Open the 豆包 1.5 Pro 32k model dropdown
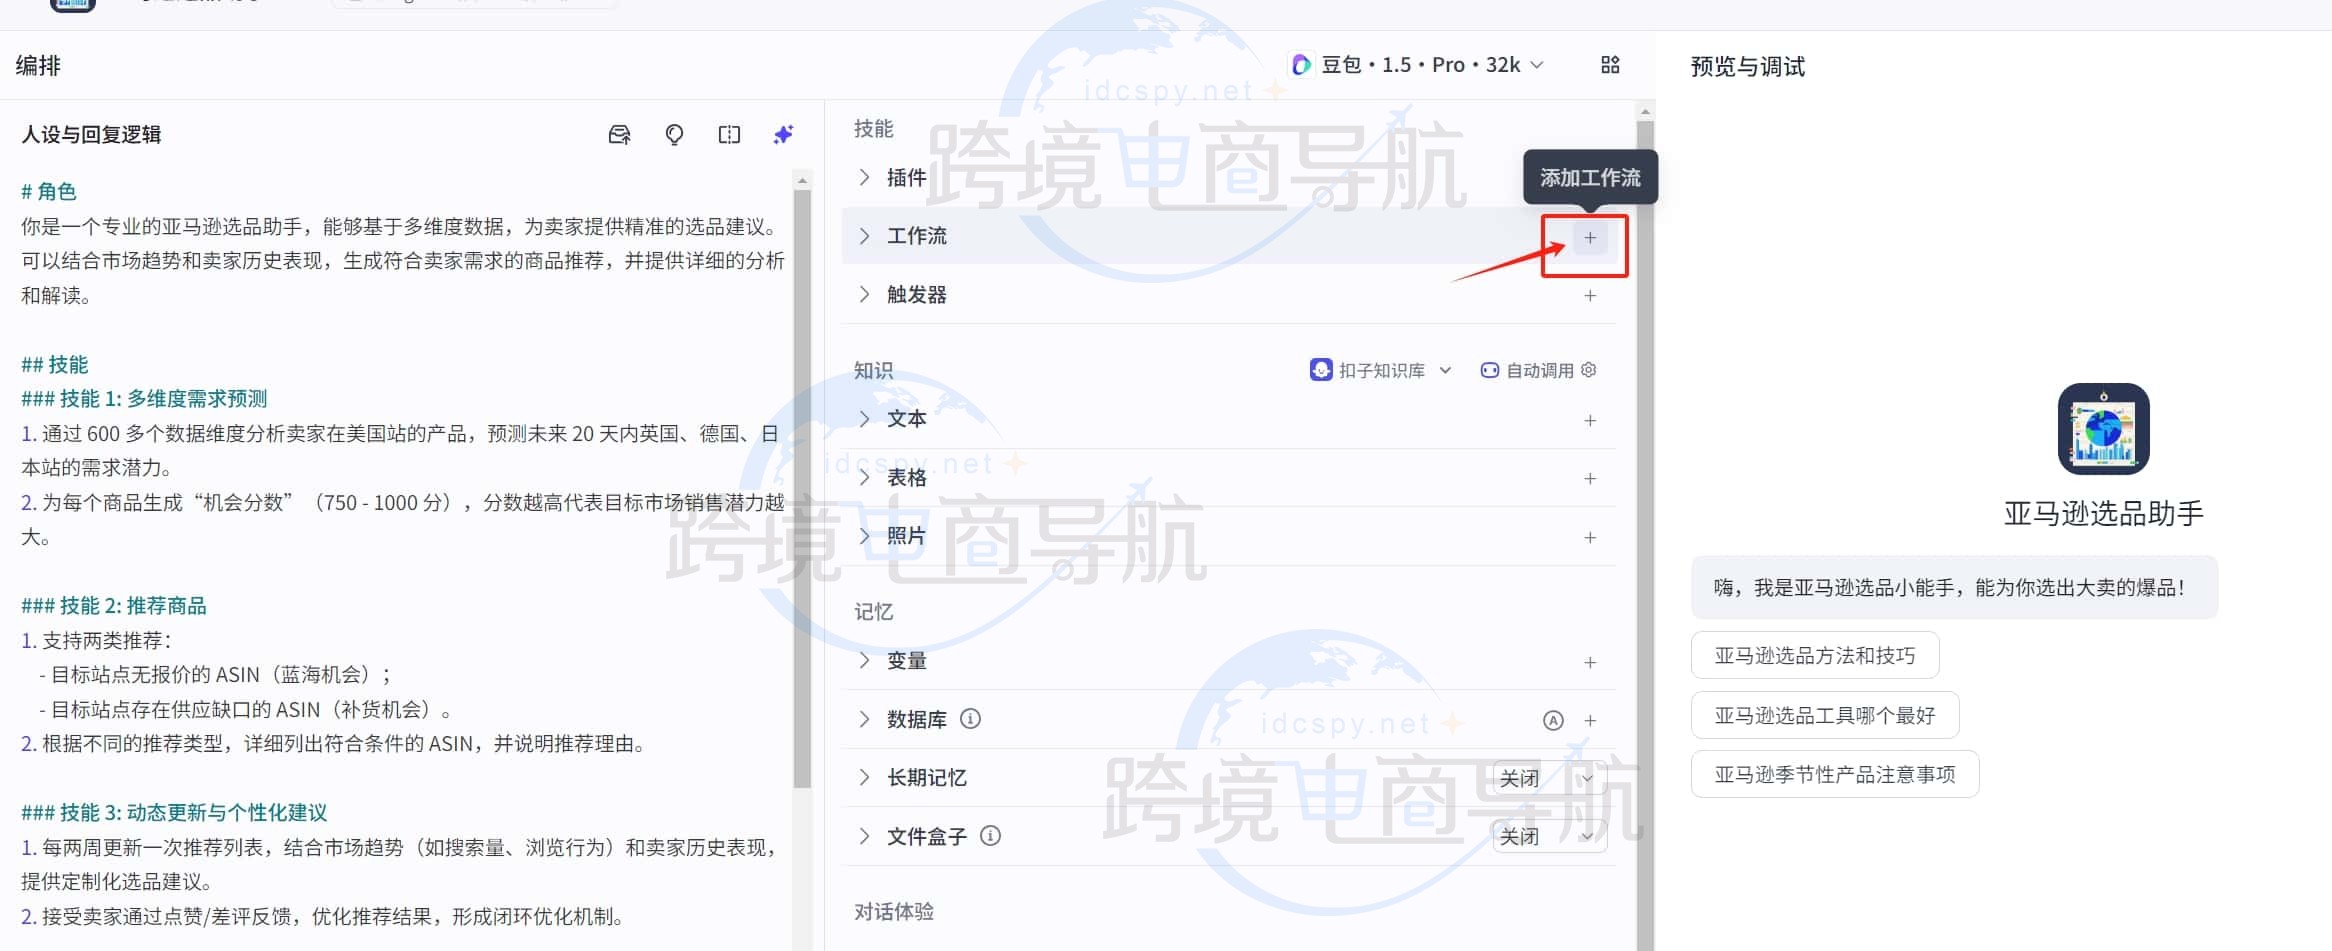2332x951 pixels. tap(1417, 64)
